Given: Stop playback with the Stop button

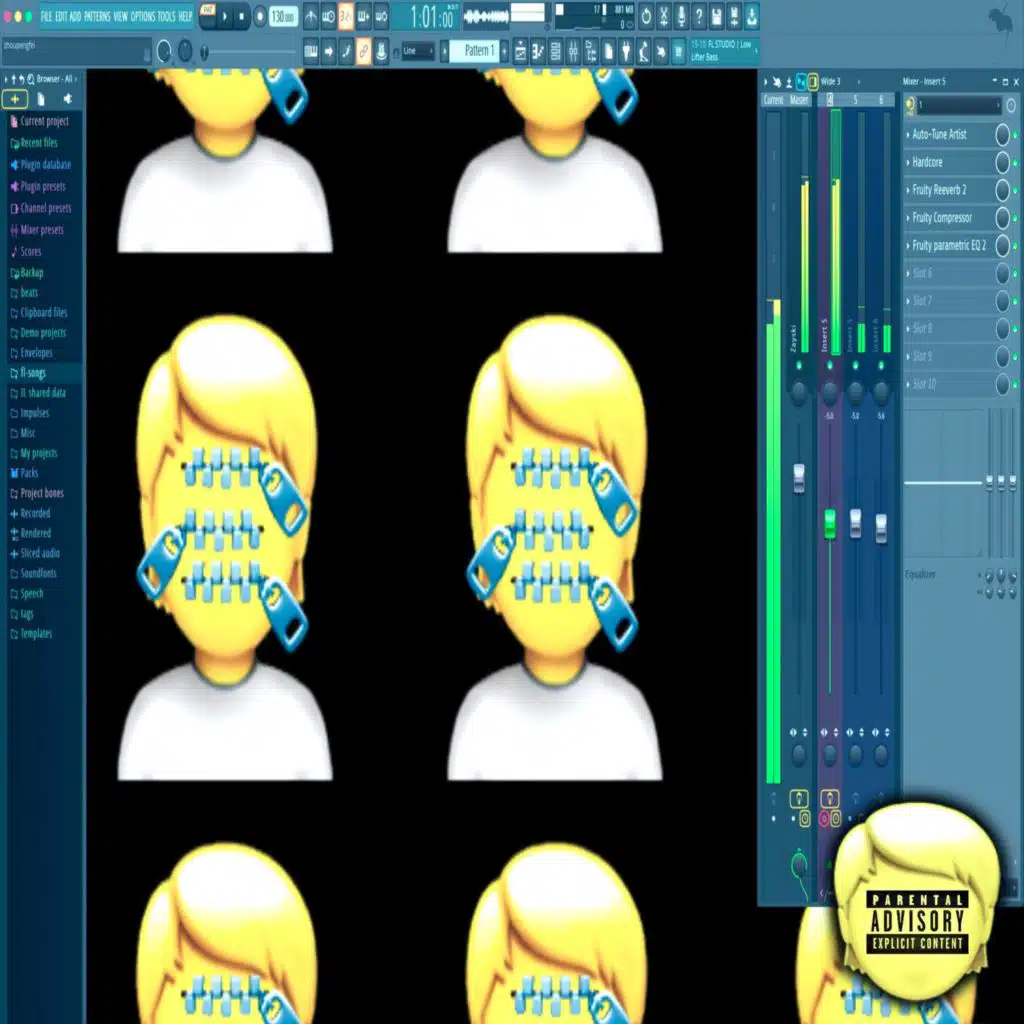Looking at the screenshot, I should click(x=242, y=17).
